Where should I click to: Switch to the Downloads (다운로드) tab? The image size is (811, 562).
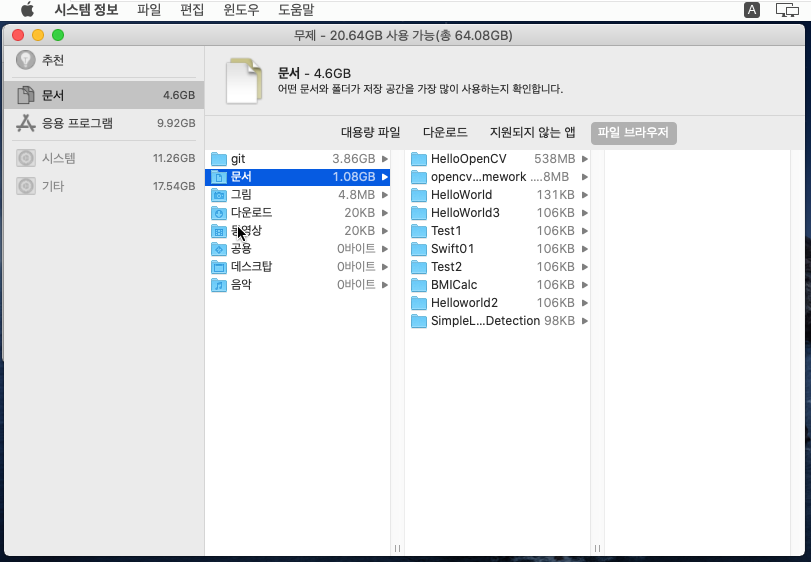point(445,132)
